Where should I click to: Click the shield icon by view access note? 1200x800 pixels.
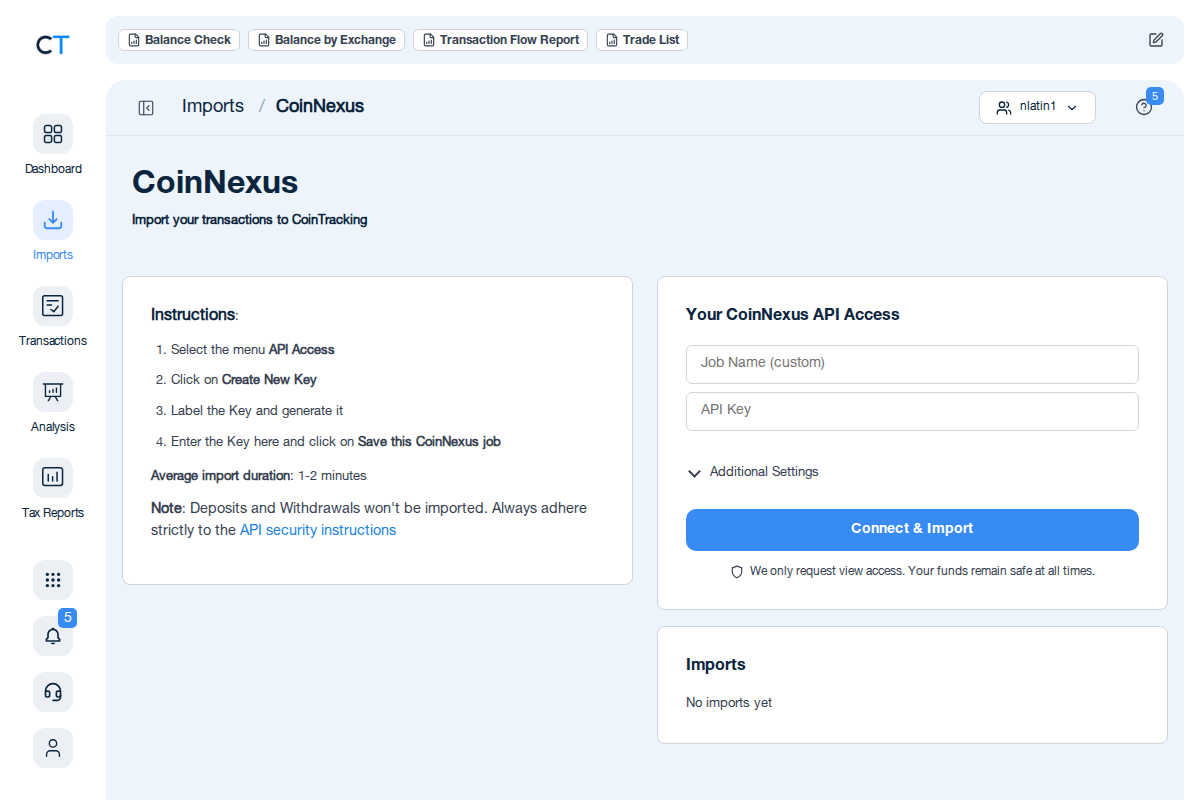point(737,572)
